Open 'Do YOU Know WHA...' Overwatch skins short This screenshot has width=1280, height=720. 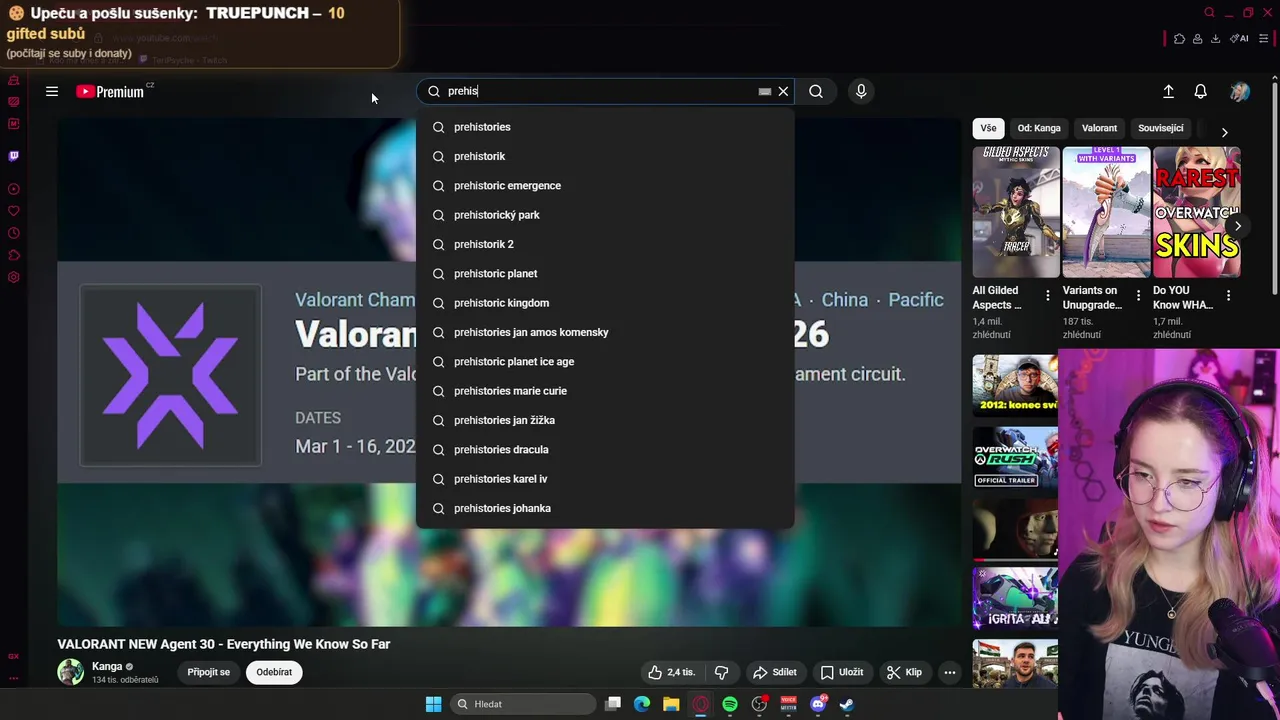coord(1196,212)
